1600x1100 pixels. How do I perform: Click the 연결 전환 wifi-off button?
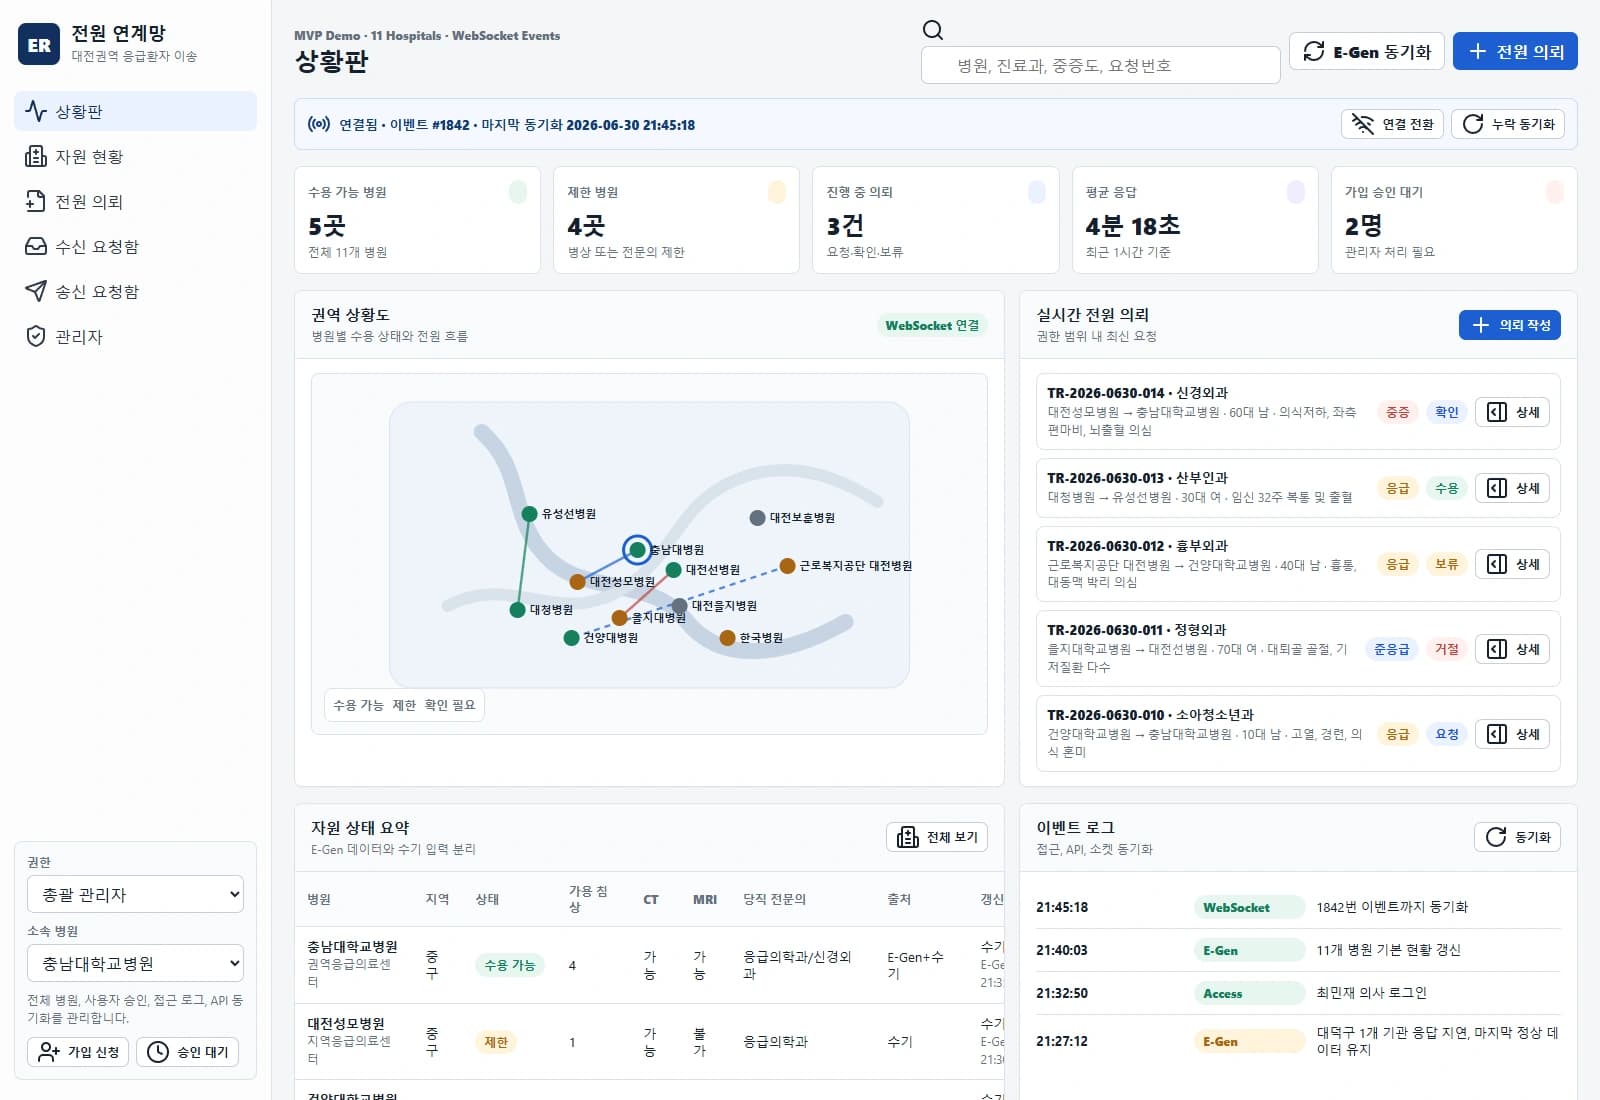pos(1392,124)
